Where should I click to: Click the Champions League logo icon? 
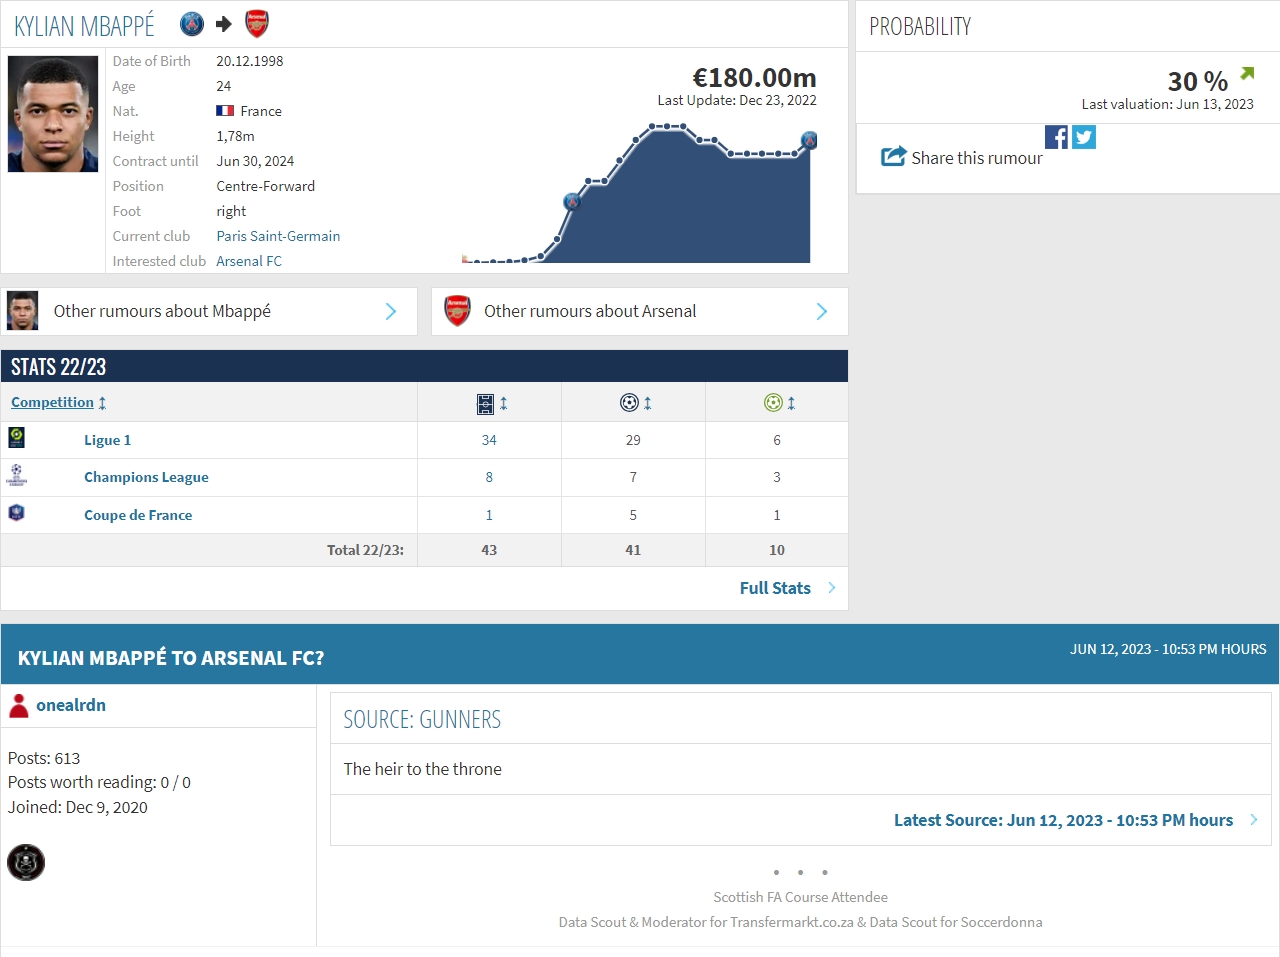click(x=16, y=475)
